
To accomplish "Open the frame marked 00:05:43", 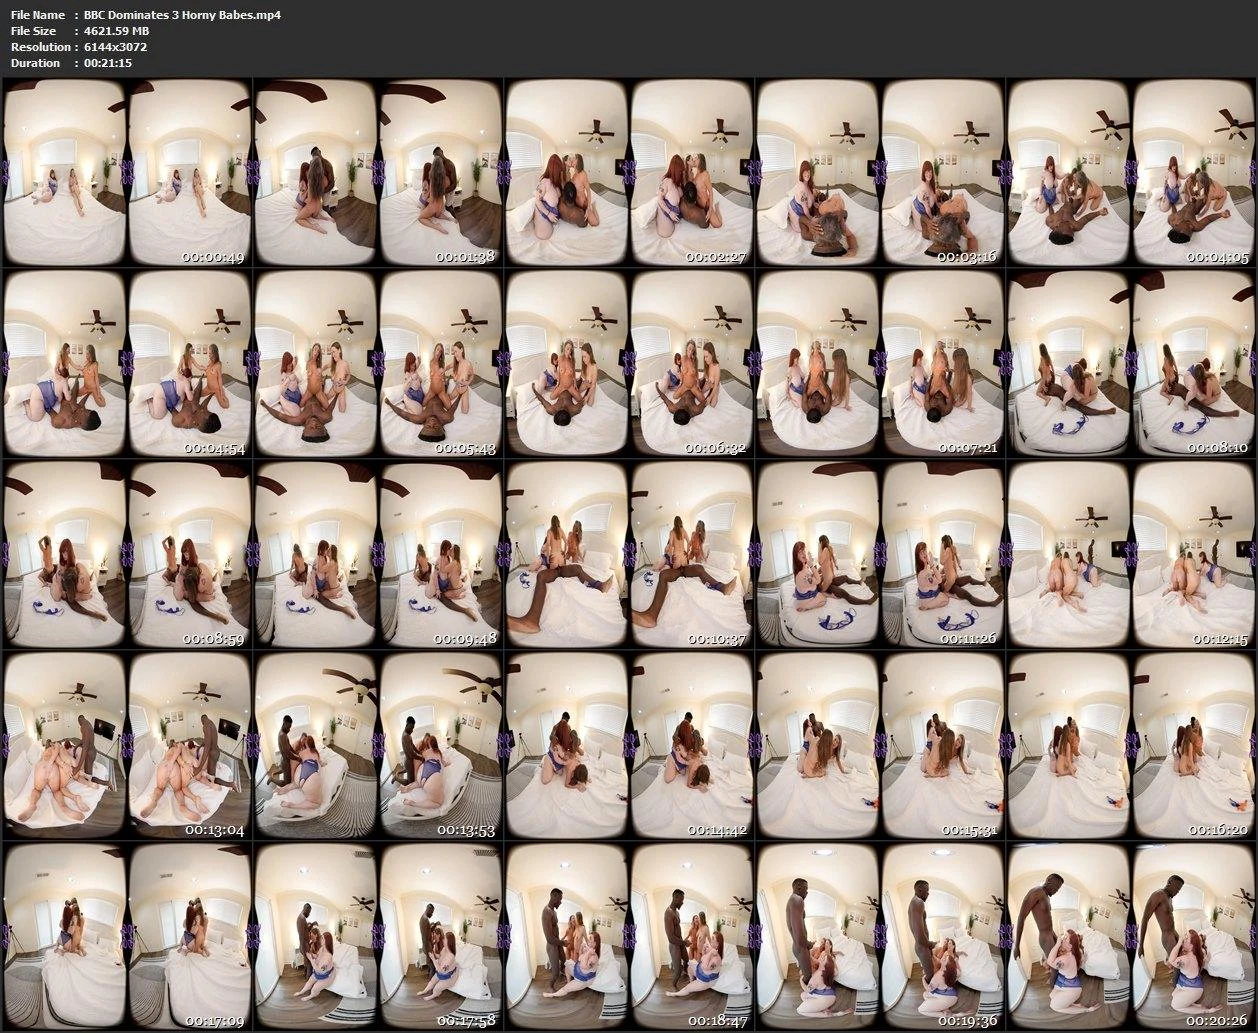I will 378,363.
